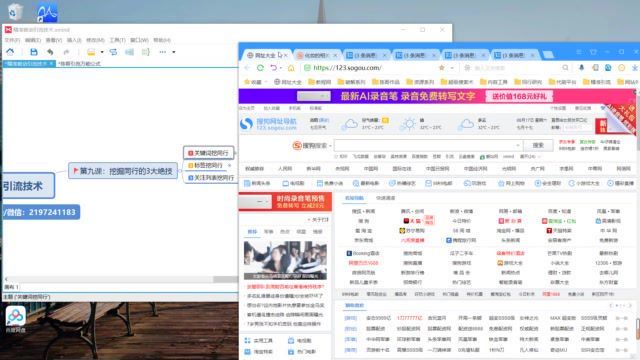Open the Recycle Bin on the desktop
The width and height of the screenshot is (640, 360).
pyautogui.click(x=14, y=12)
